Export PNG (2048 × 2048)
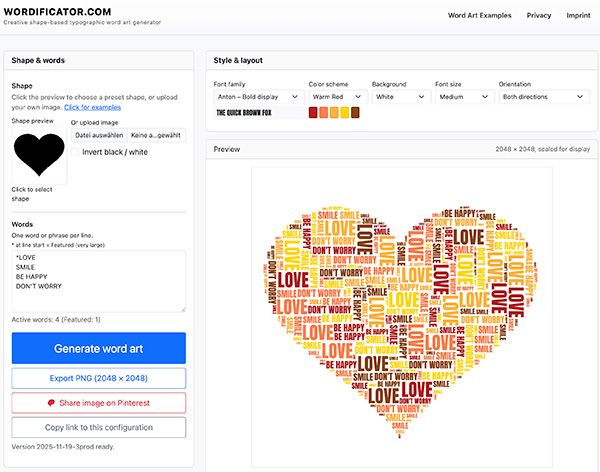The width and height of the screenshot is (600, 472). (99, 378)
